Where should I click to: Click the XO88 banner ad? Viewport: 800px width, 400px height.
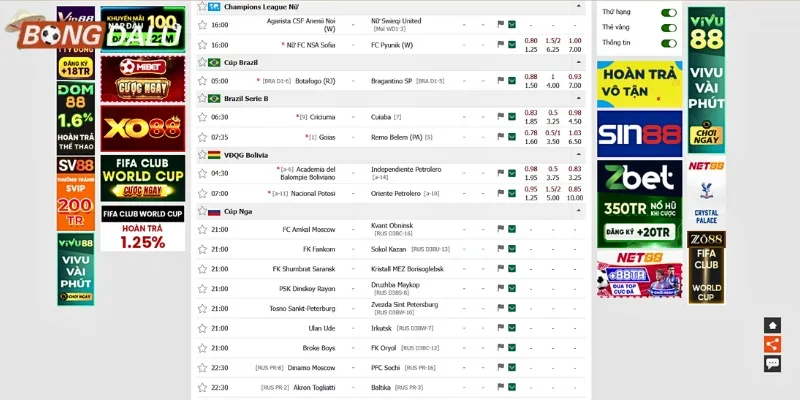(x=142, y=128)
